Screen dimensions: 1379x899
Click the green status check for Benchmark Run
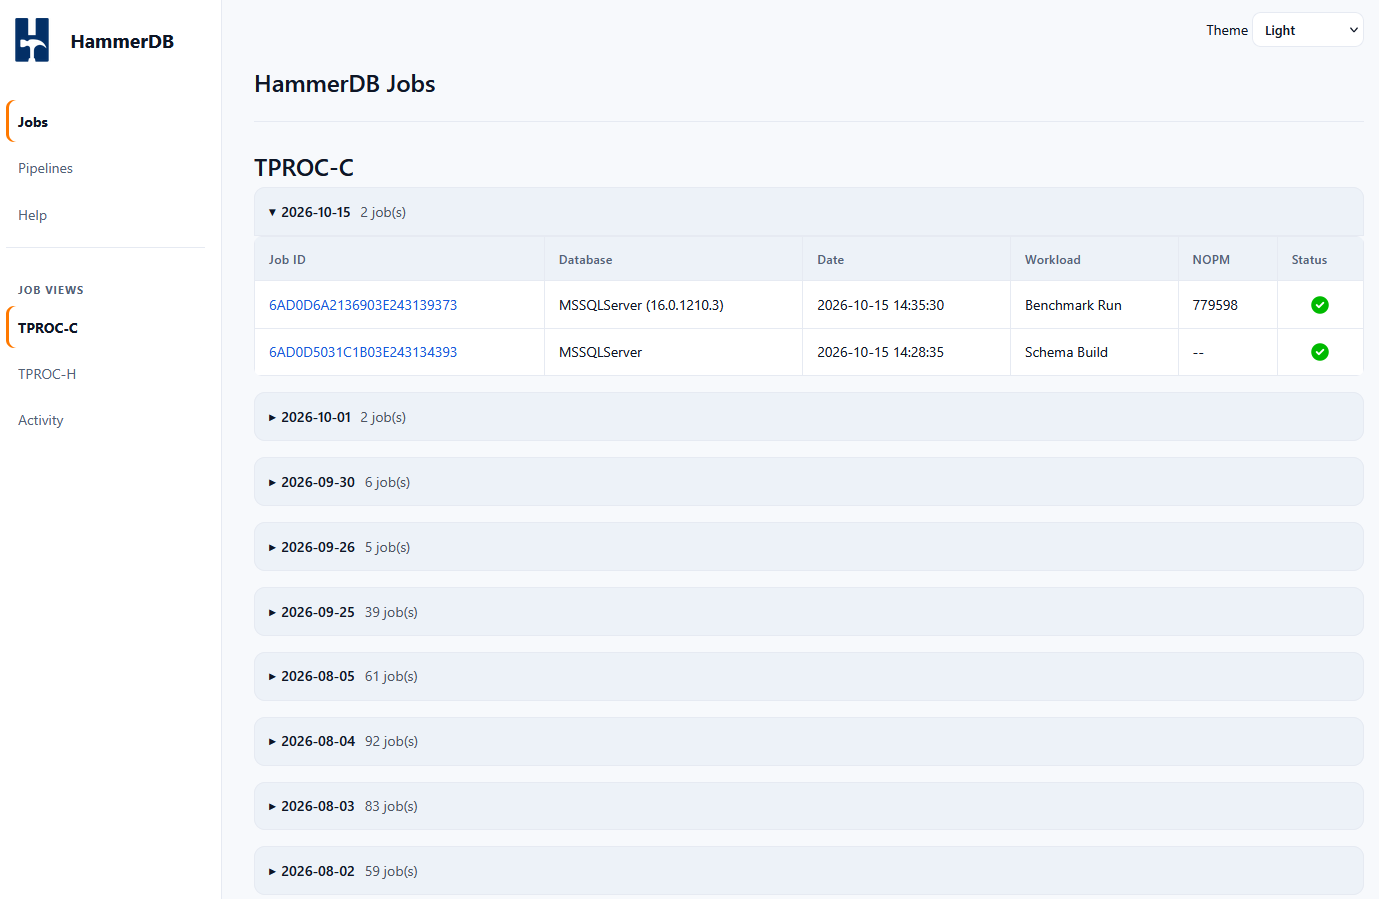coord(1320,305)
